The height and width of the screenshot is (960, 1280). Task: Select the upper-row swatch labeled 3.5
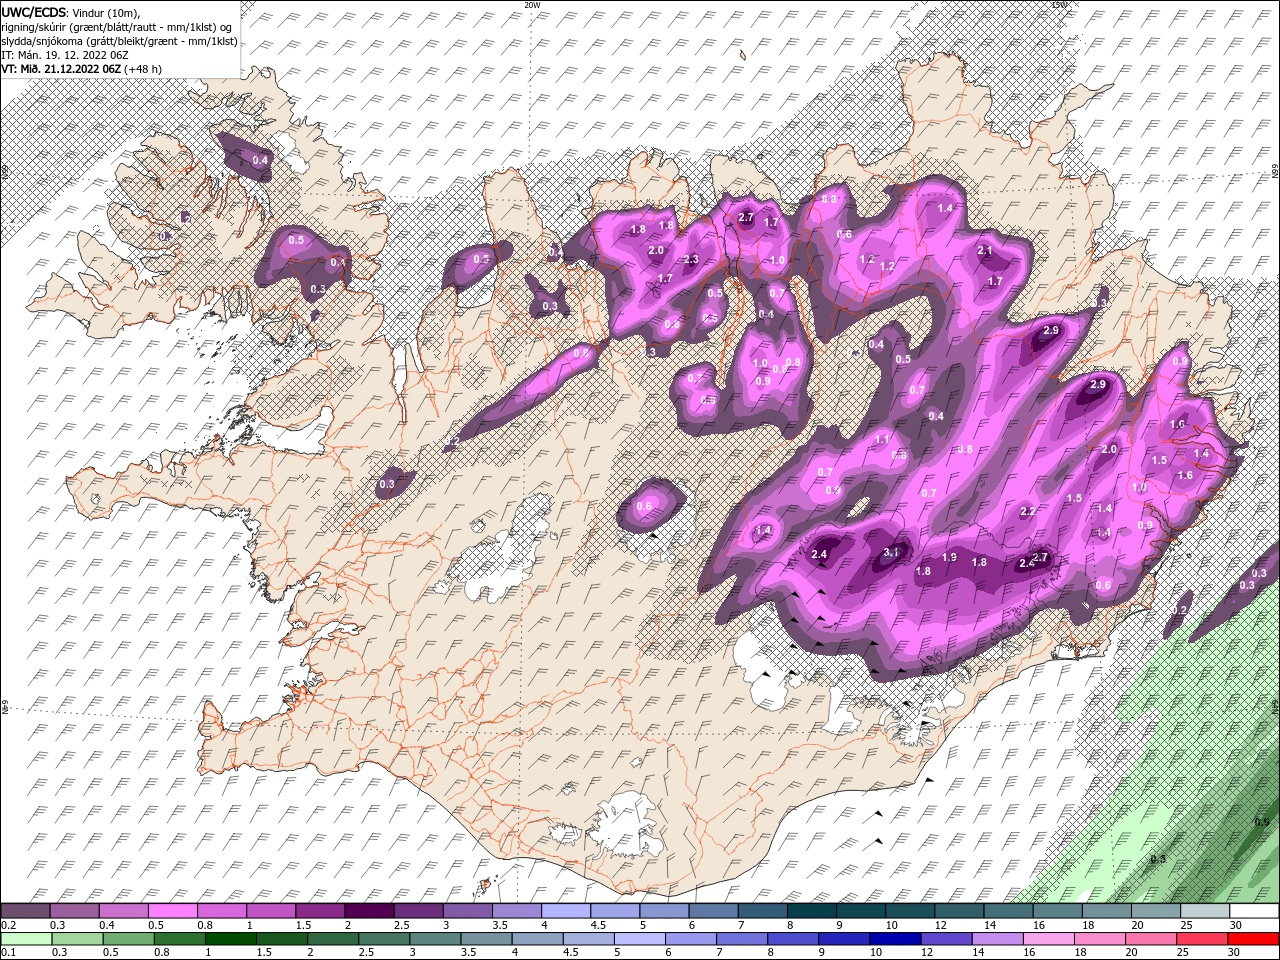516,911
